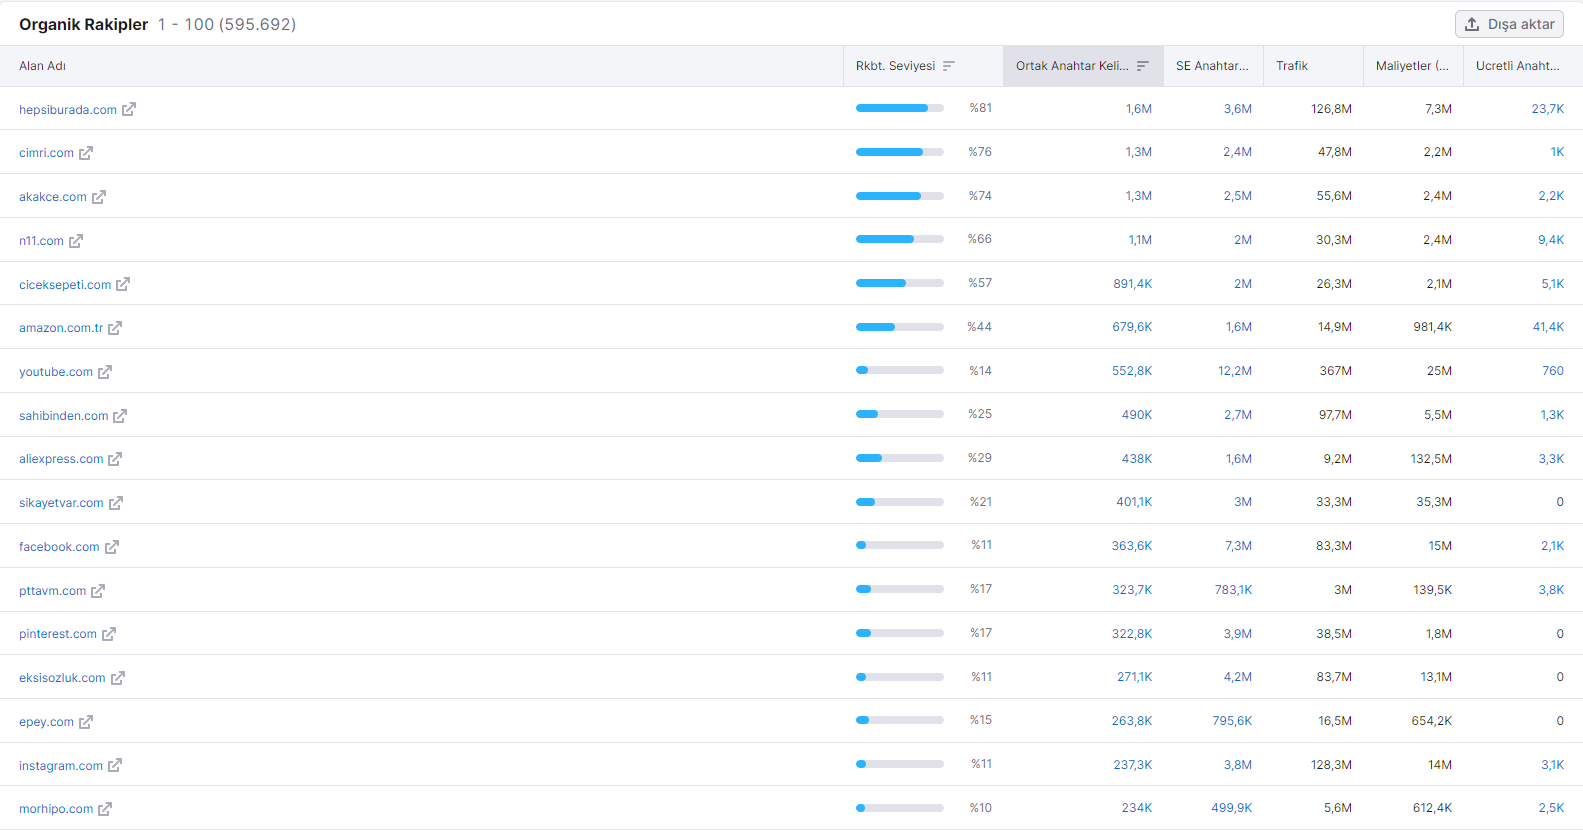Open facebook.com domain link
Image resolution: width=1583 pixels, height=830 pixels.
click(59, 547)
